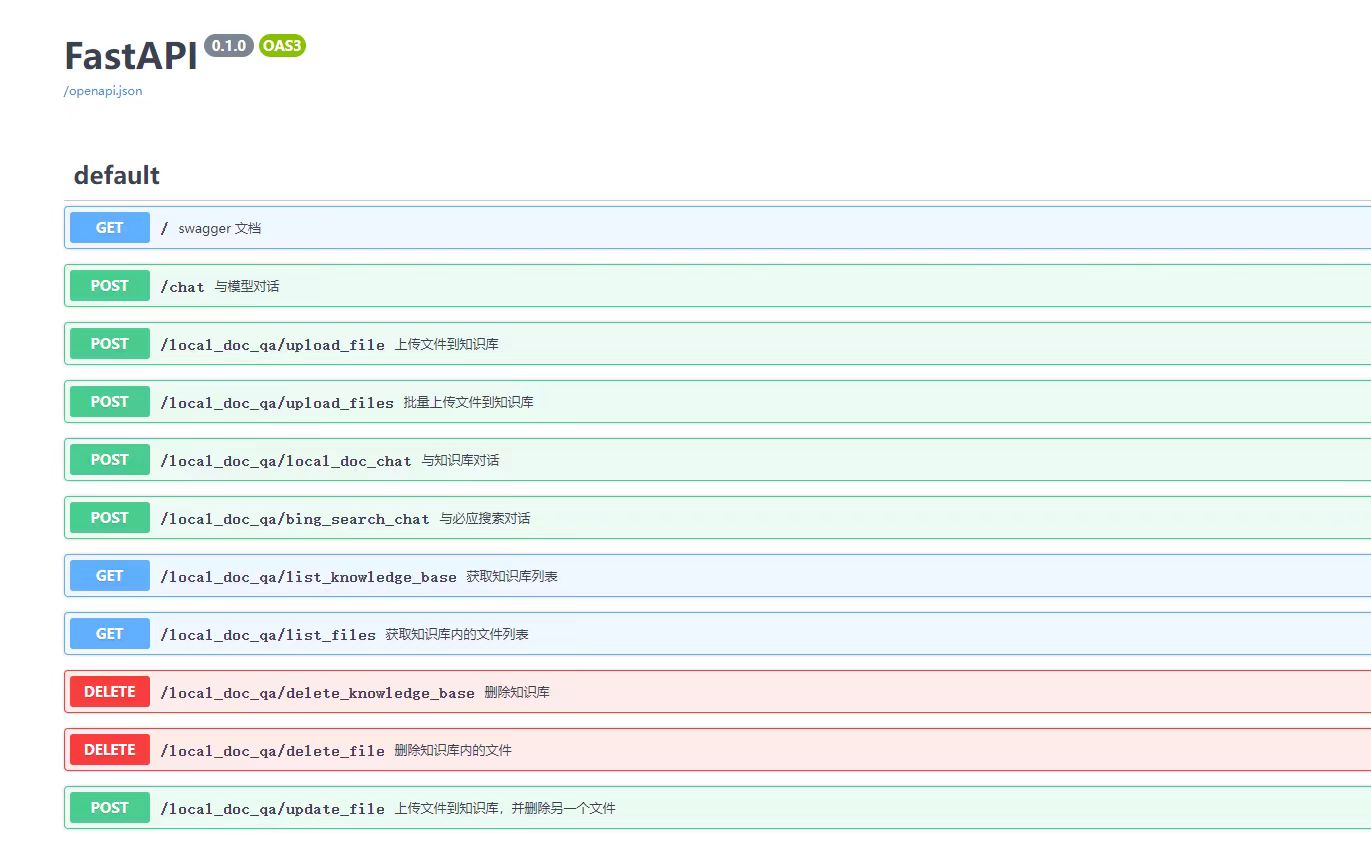
Task: Click description 获取知识库列表
Action: (x=512, y=576)
